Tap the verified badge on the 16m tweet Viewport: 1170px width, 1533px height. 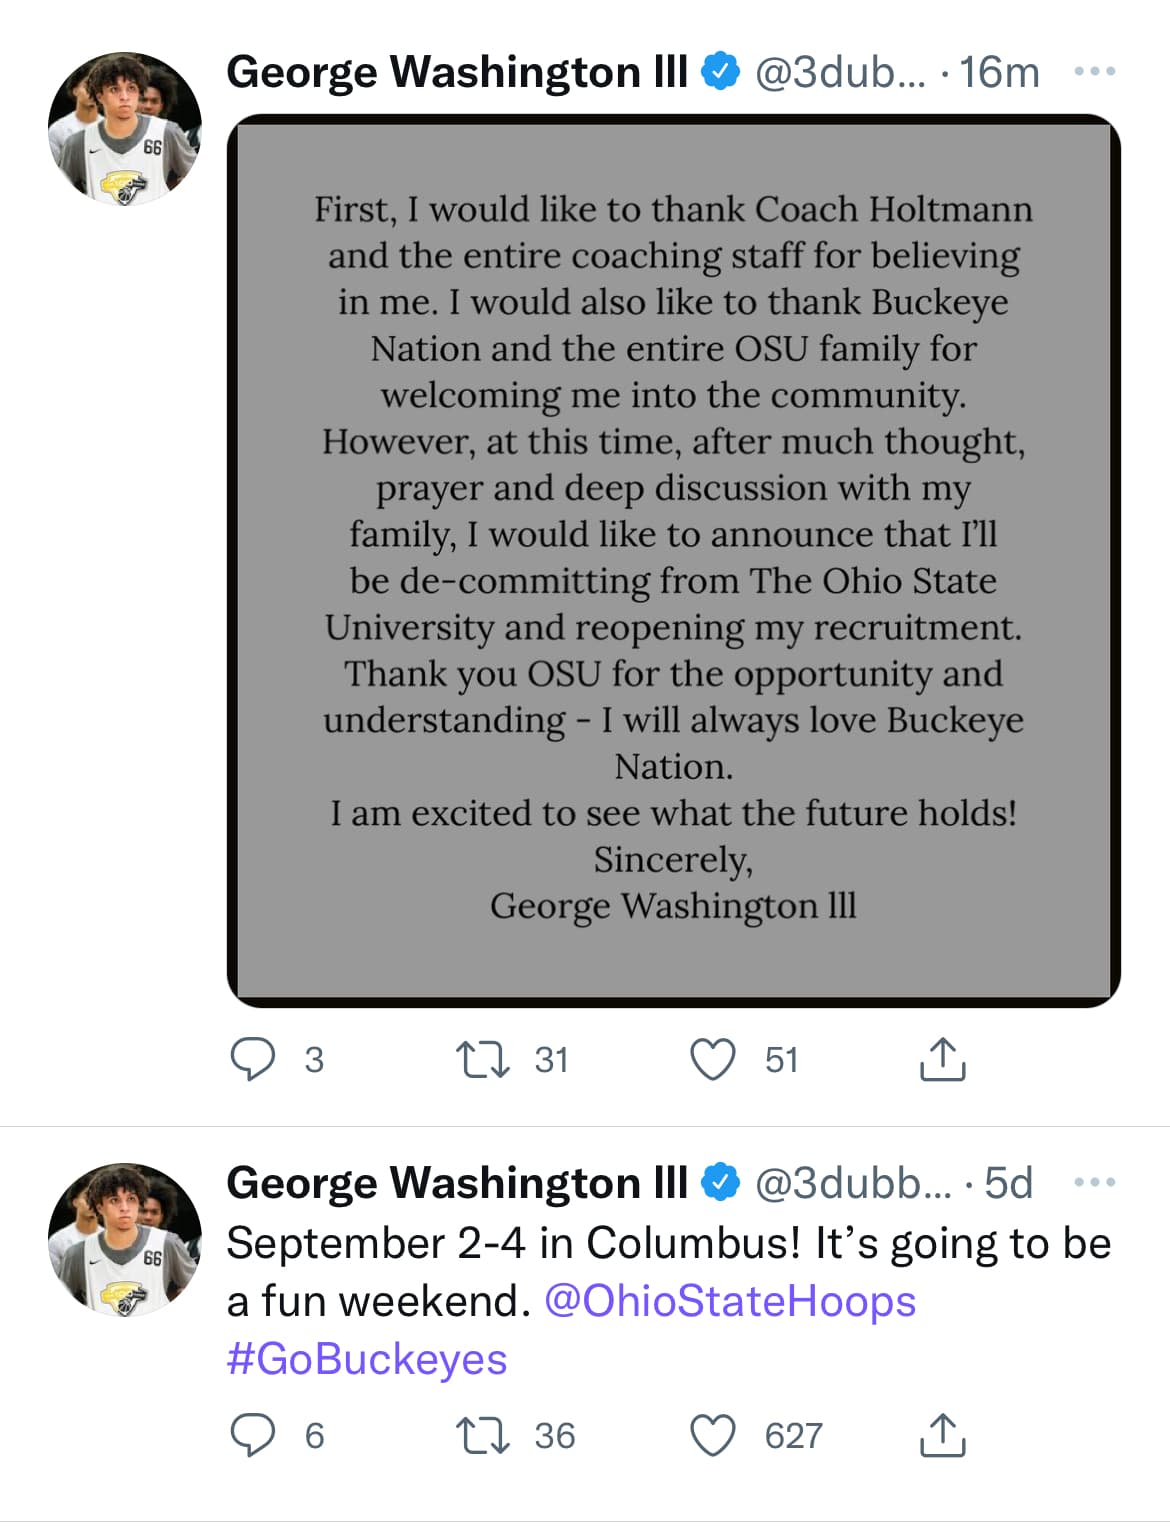tap(720, 72)
